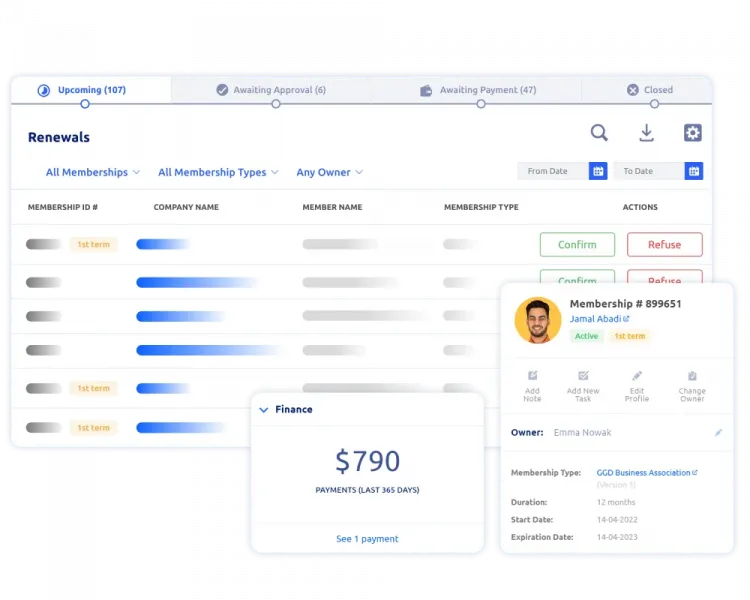Click Refuse in the second renewal row
Image resolution: width=750 pixels, height=600 pixels.
point(664,277)
